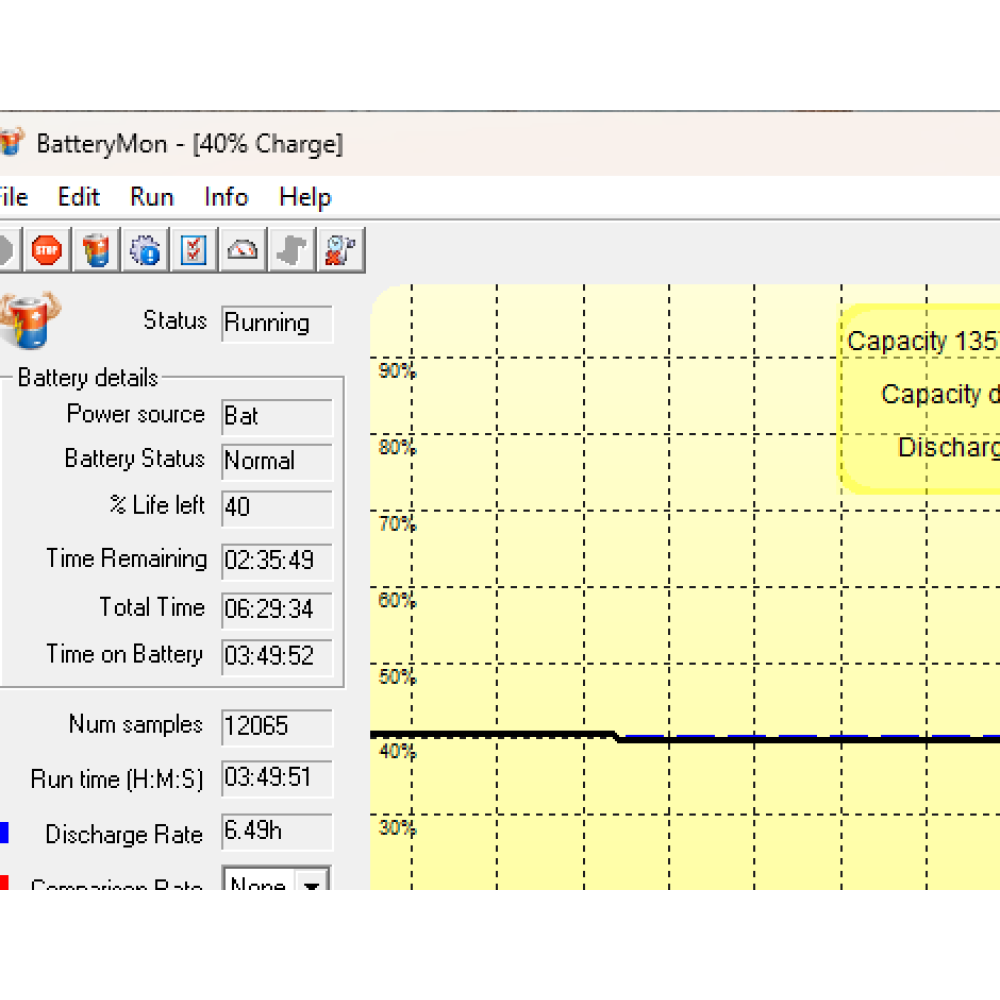
Task: Click the clock with red X toolbar icon
Action: (340, 250)
